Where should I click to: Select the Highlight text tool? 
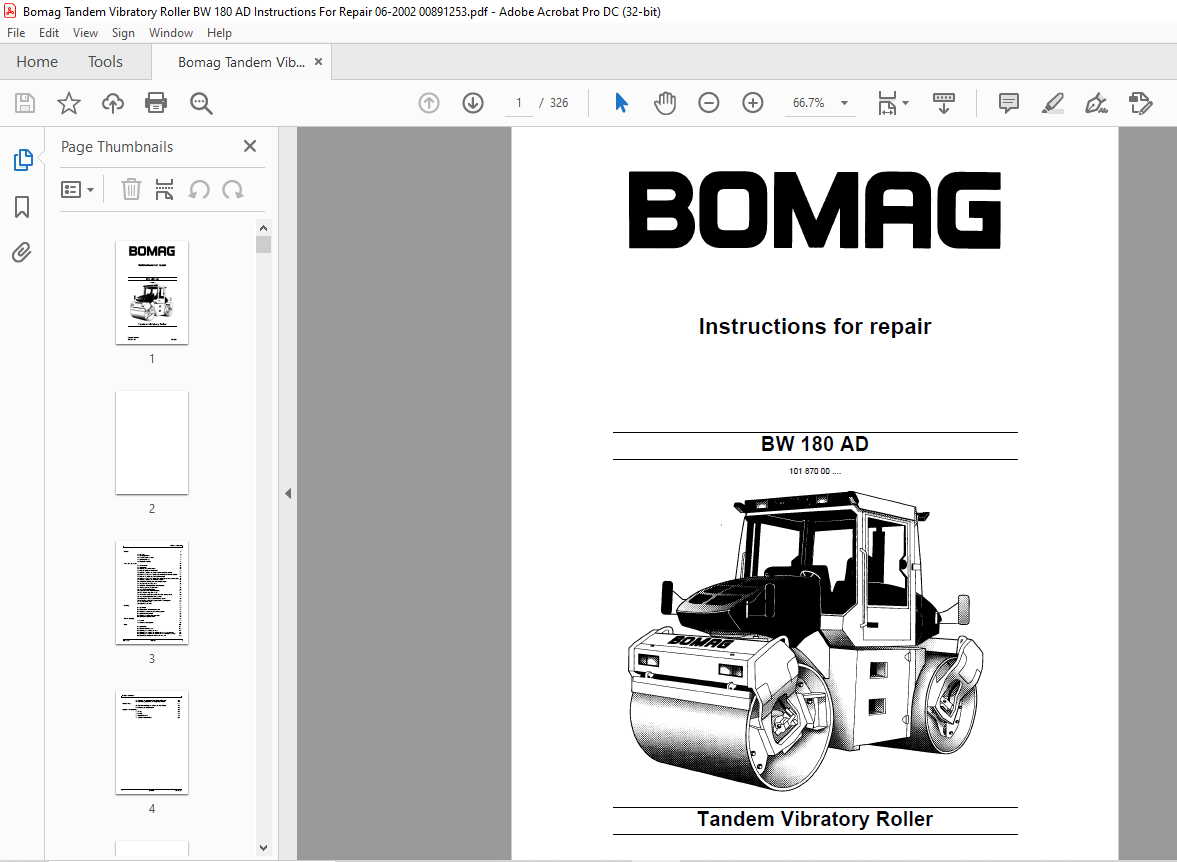pyautogui.click(x=1052, y=103)
